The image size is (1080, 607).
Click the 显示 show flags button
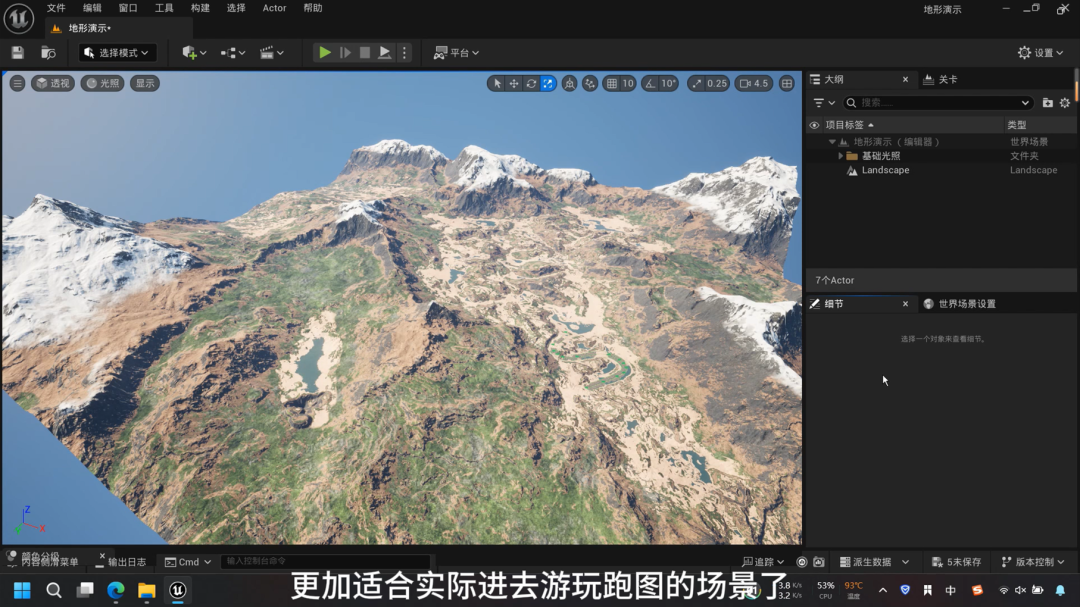145,83
